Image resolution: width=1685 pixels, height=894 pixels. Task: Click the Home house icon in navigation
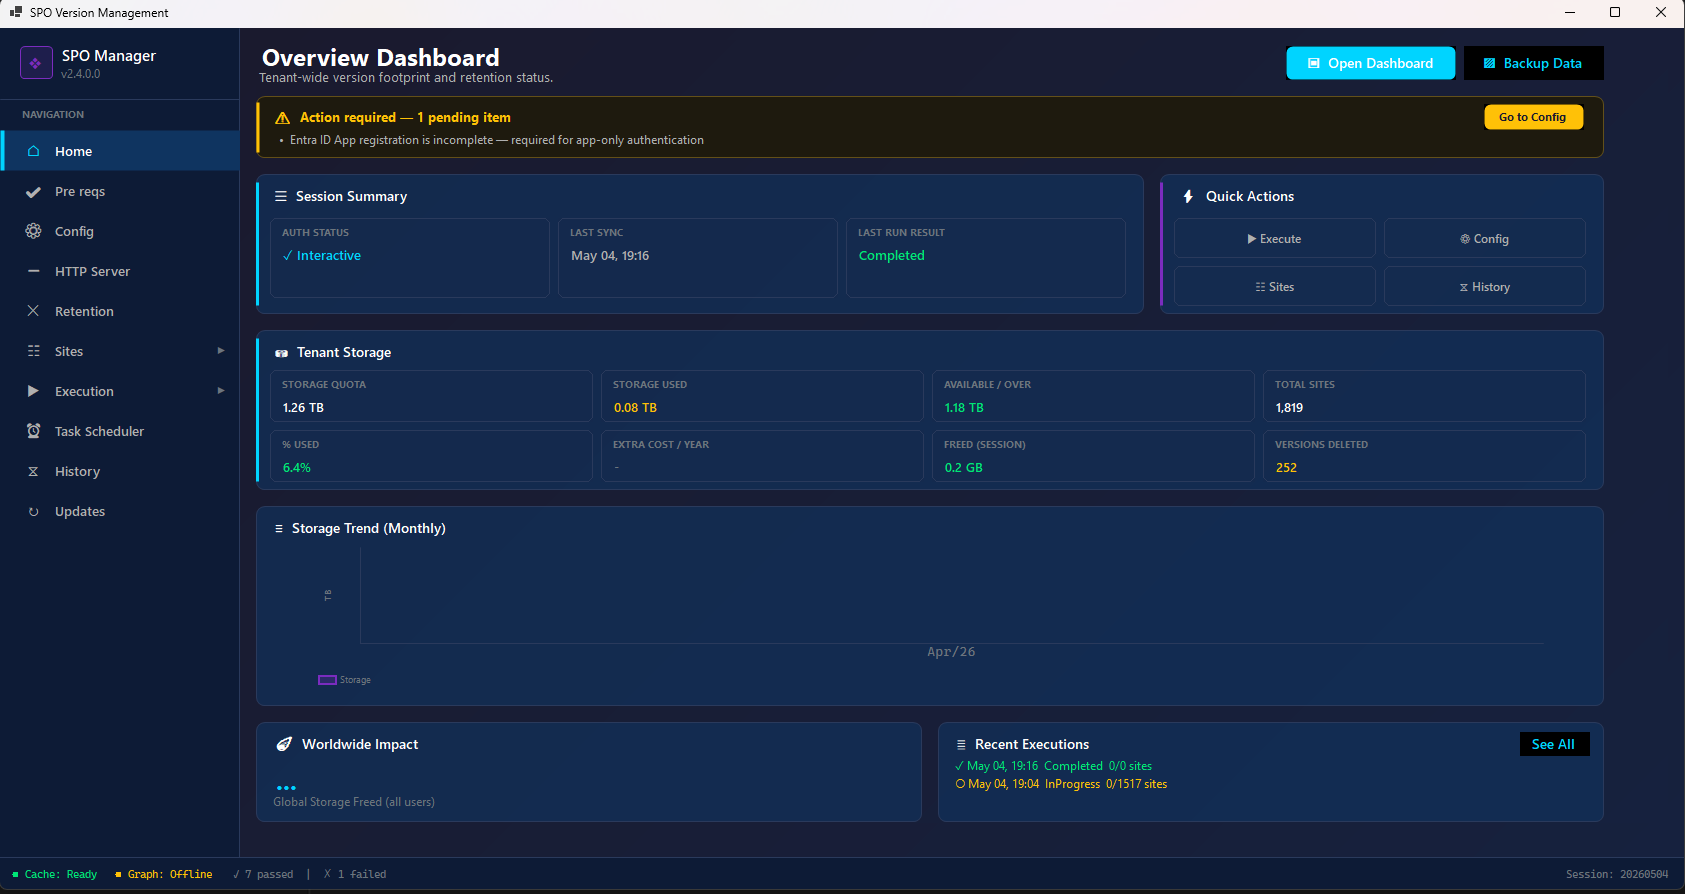click(x=33, y=151)
